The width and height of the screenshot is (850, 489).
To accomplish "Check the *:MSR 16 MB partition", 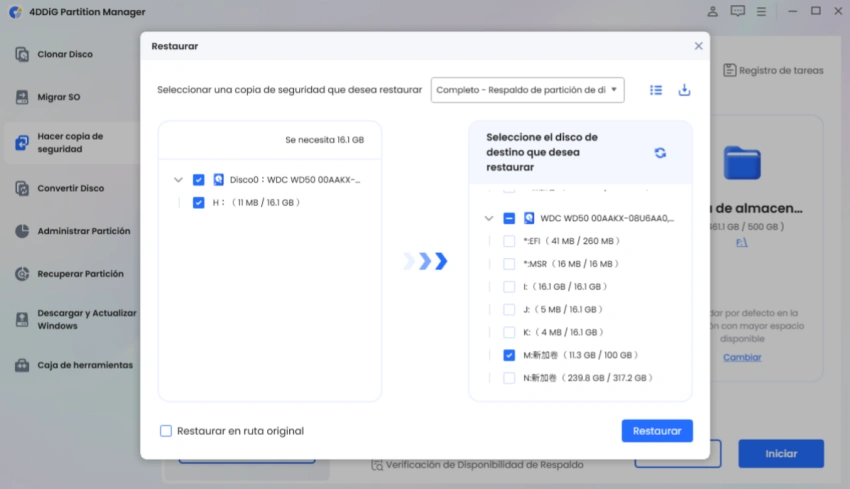I will (x=508, y=263).
